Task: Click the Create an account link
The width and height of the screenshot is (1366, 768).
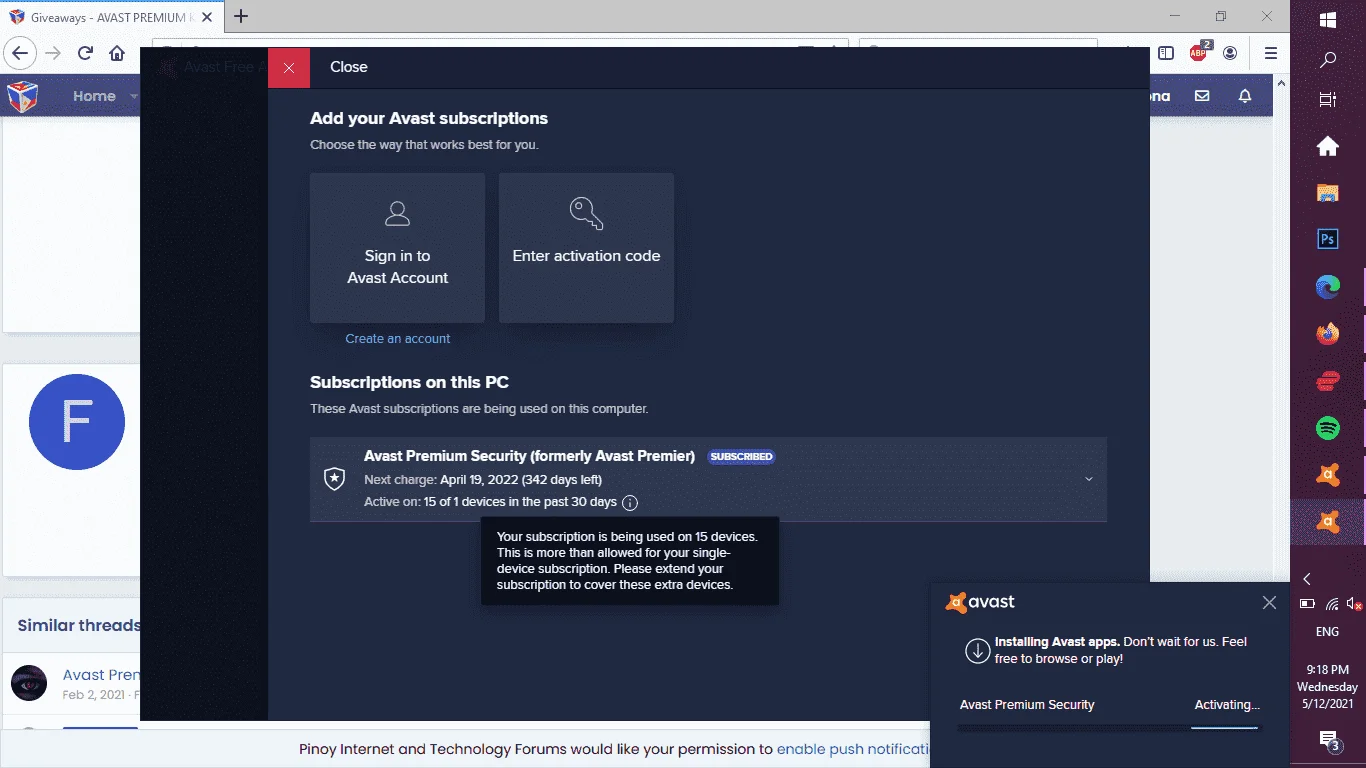Action: coord(398,339)
